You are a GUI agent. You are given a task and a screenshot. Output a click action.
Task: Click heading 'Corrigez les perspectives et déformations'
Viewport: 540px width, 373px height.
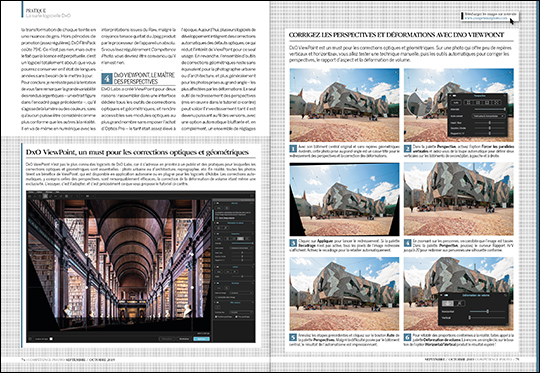tap(396, 35)
